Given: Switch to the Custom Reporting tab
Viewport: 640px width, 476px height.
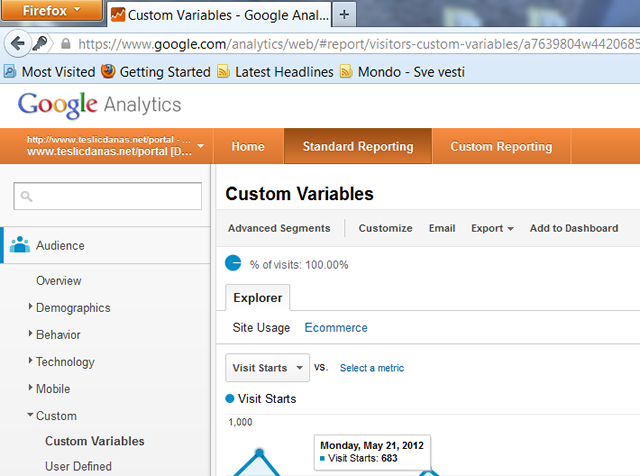Looking at the screenshot, I should pyautogui.click(x=500, y=147).
